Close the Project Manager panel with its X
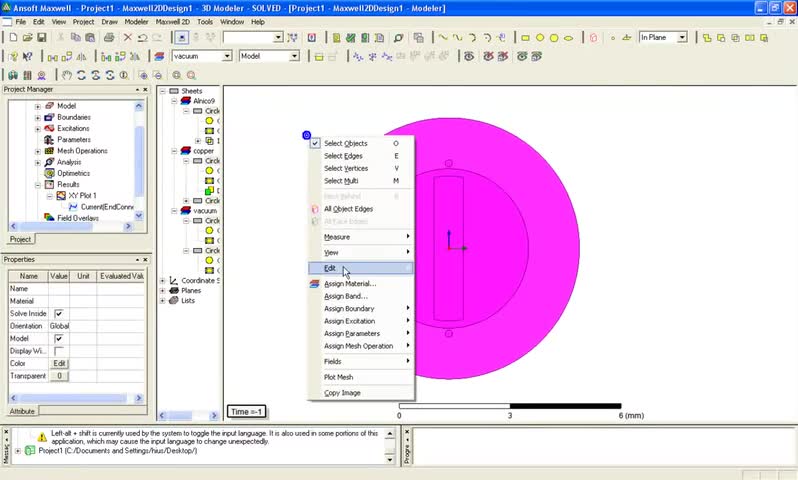 [x=145, y=90]
